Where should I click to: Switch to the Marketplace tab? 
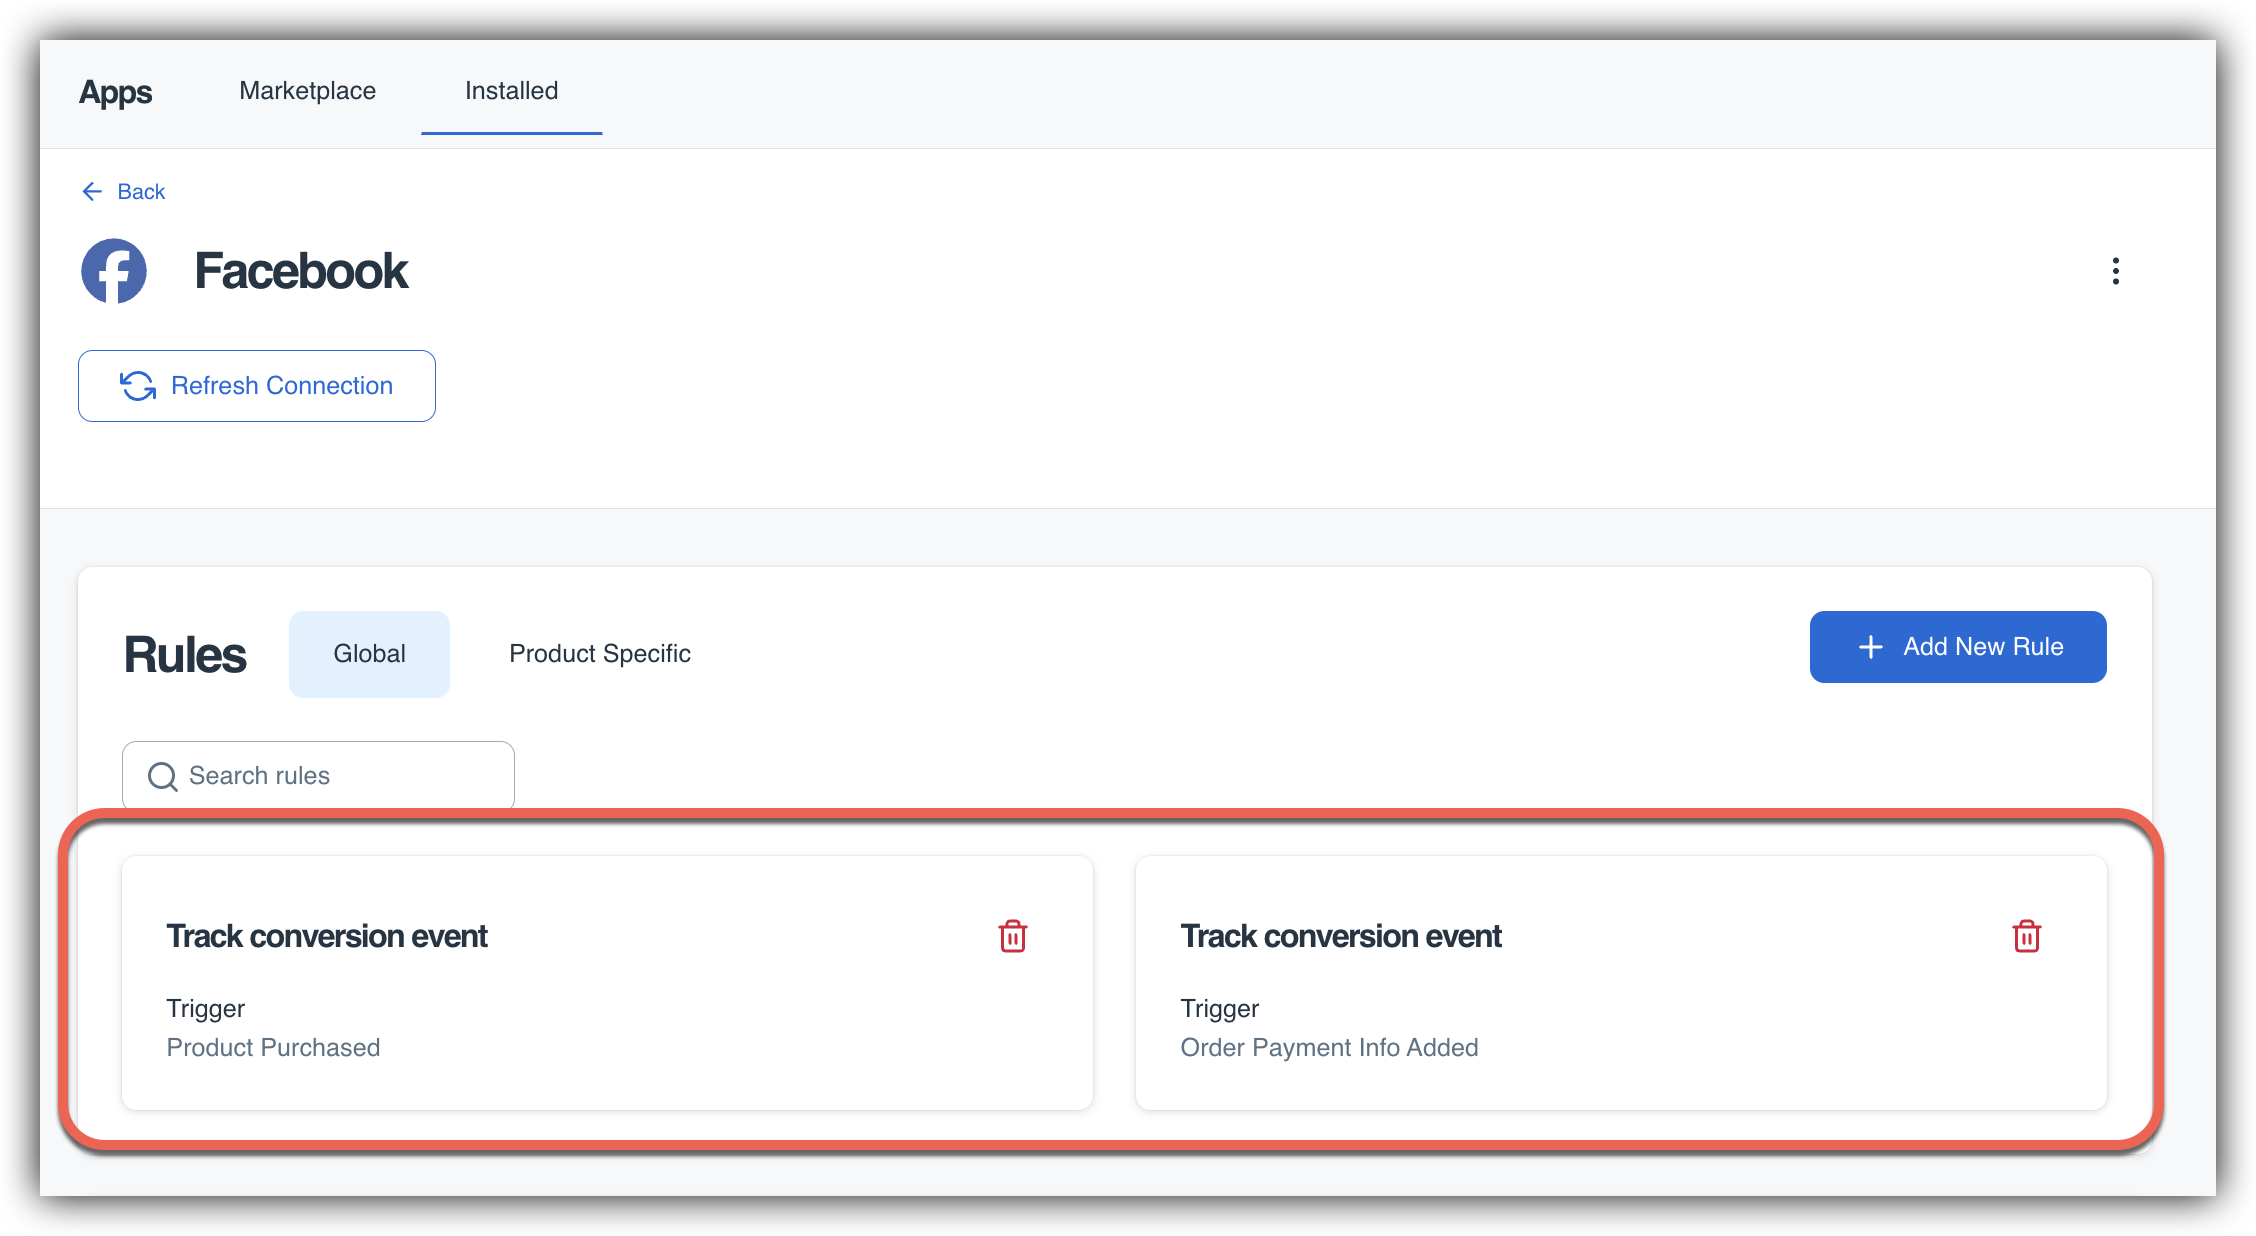[307, 91]
